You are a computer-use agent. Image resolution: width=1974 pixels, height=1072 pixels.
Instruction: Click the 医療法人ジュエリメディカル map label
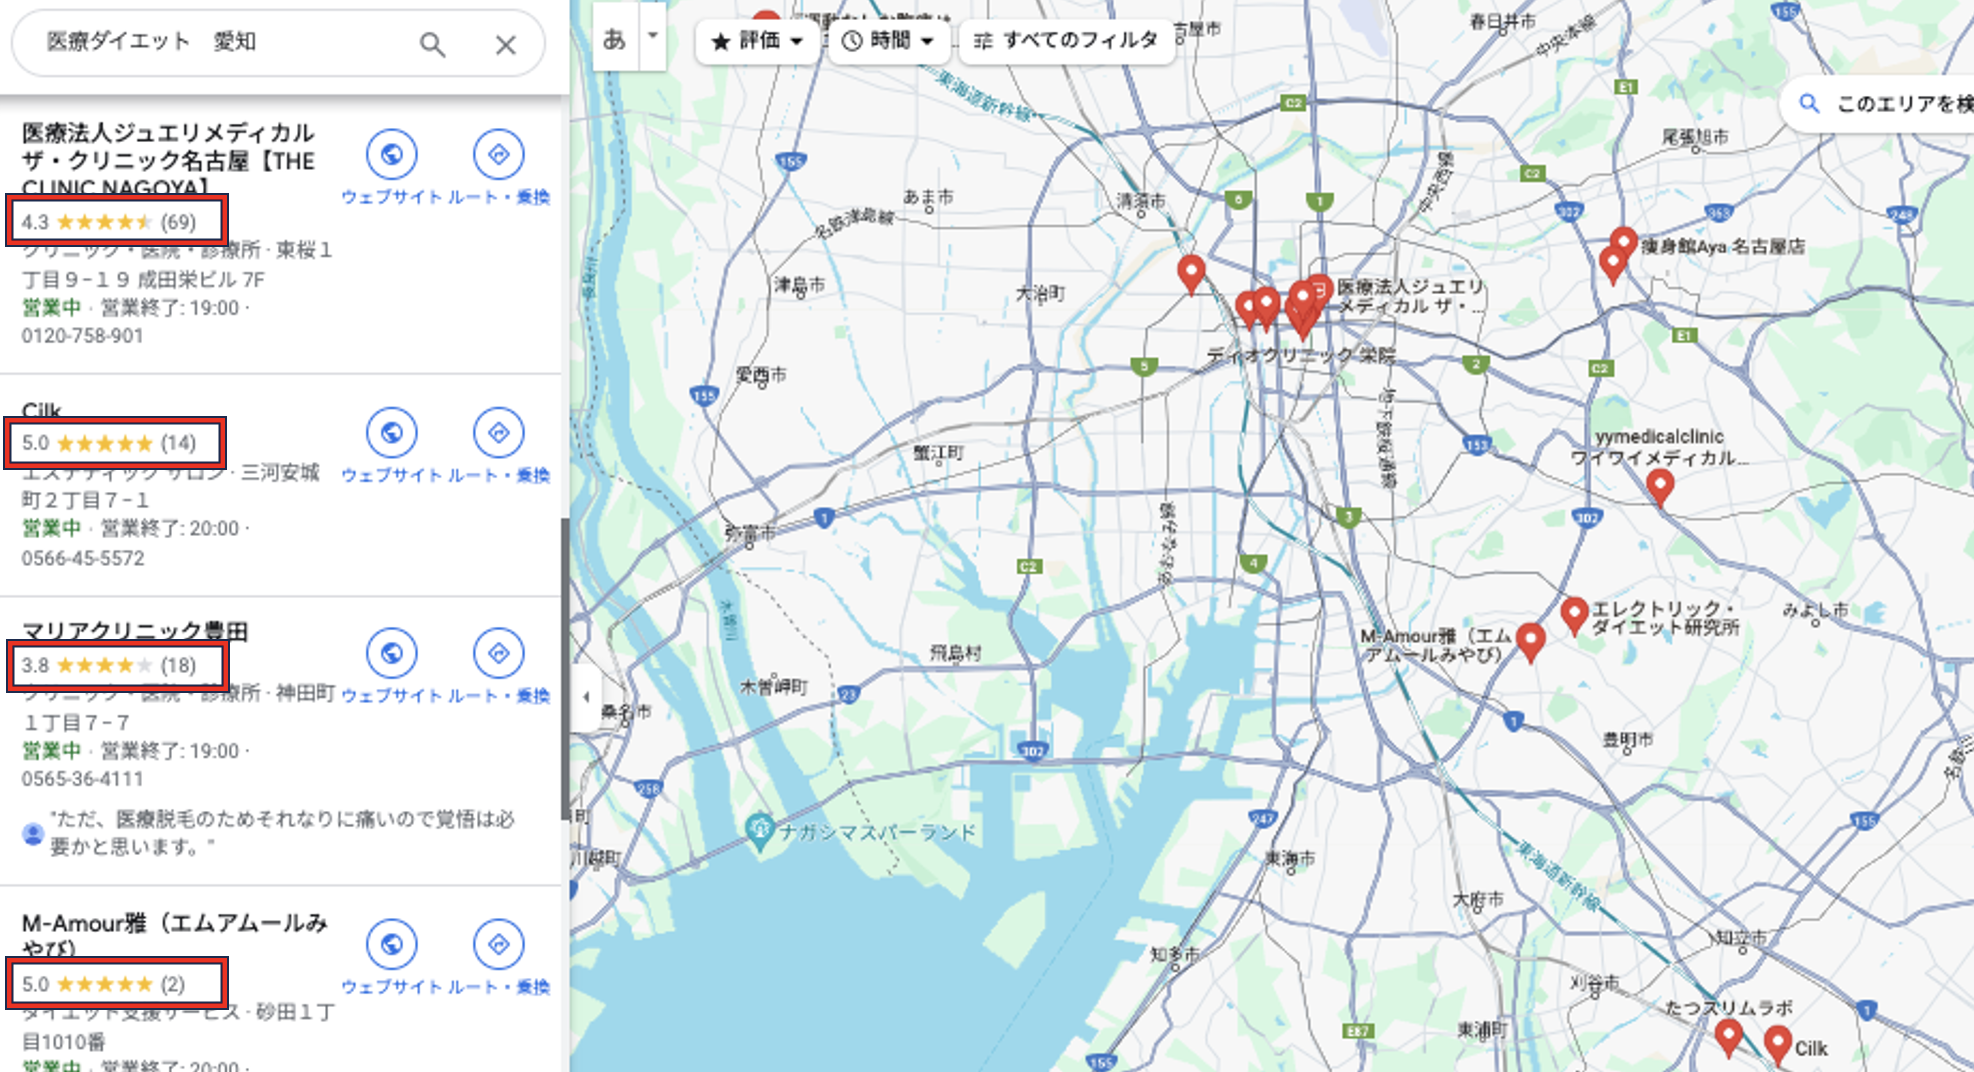tap(1410, 297)
